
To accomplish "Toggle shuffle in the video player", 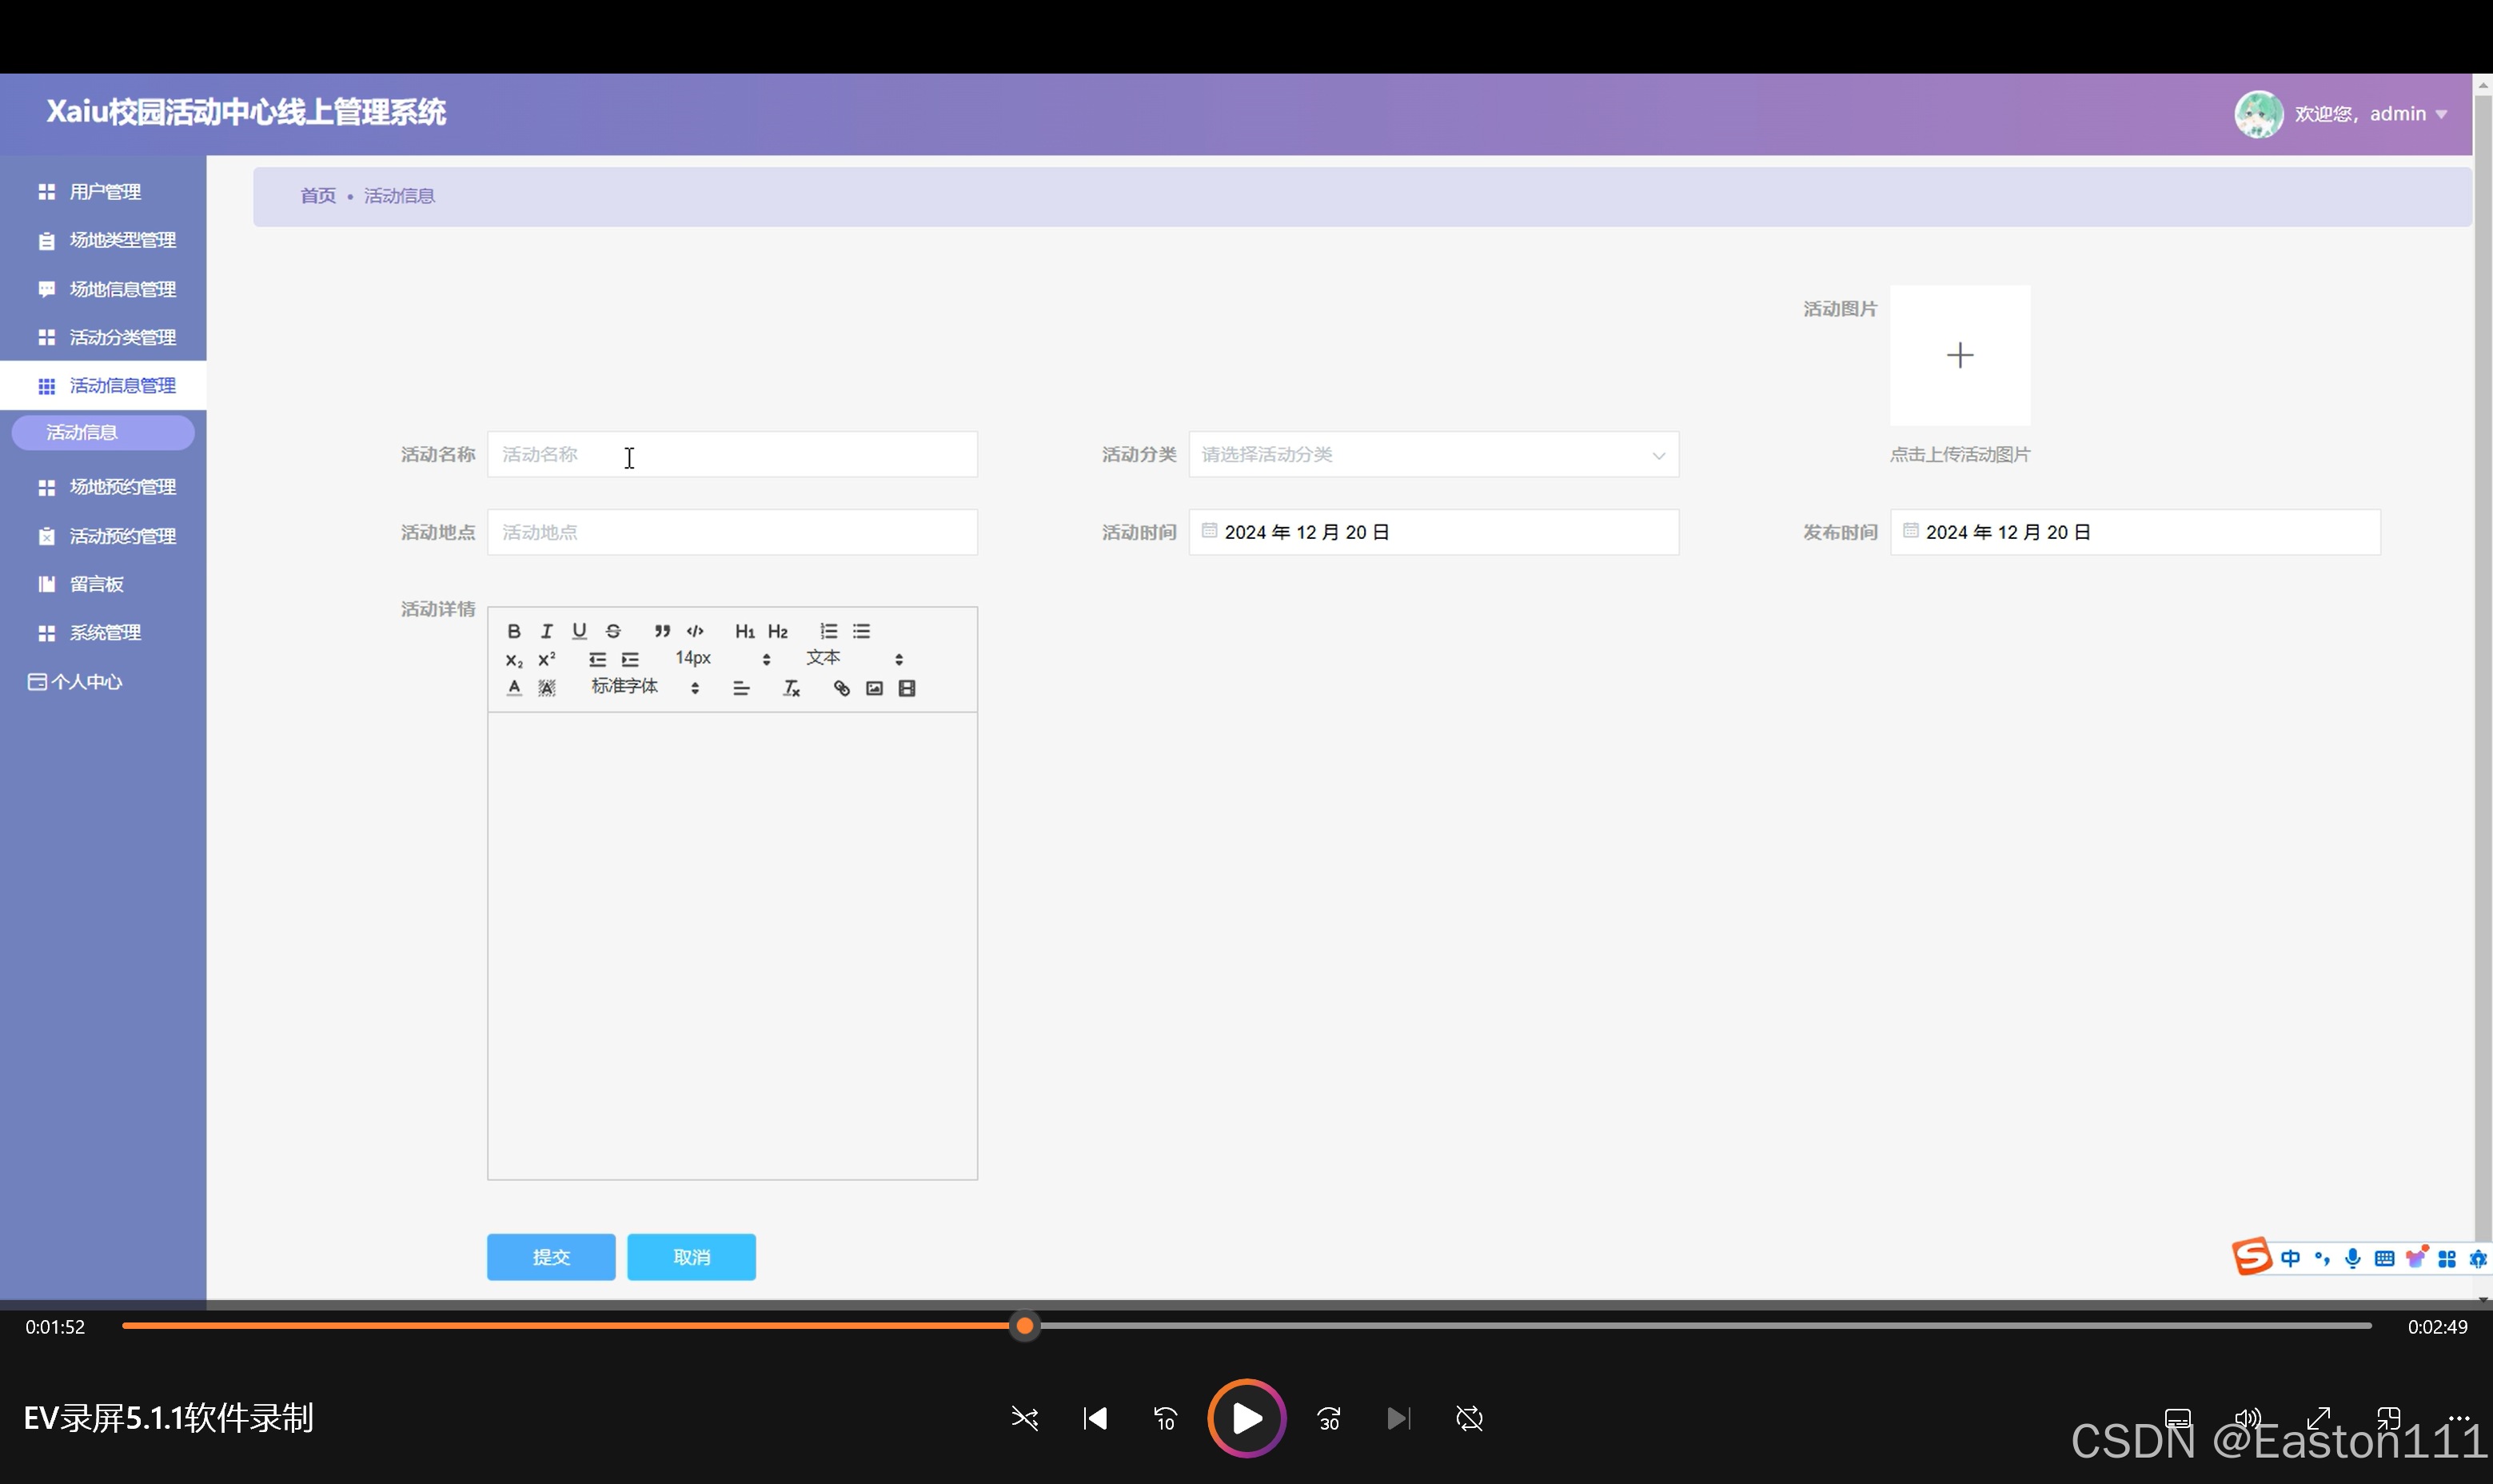I will coord(1024,1419).
